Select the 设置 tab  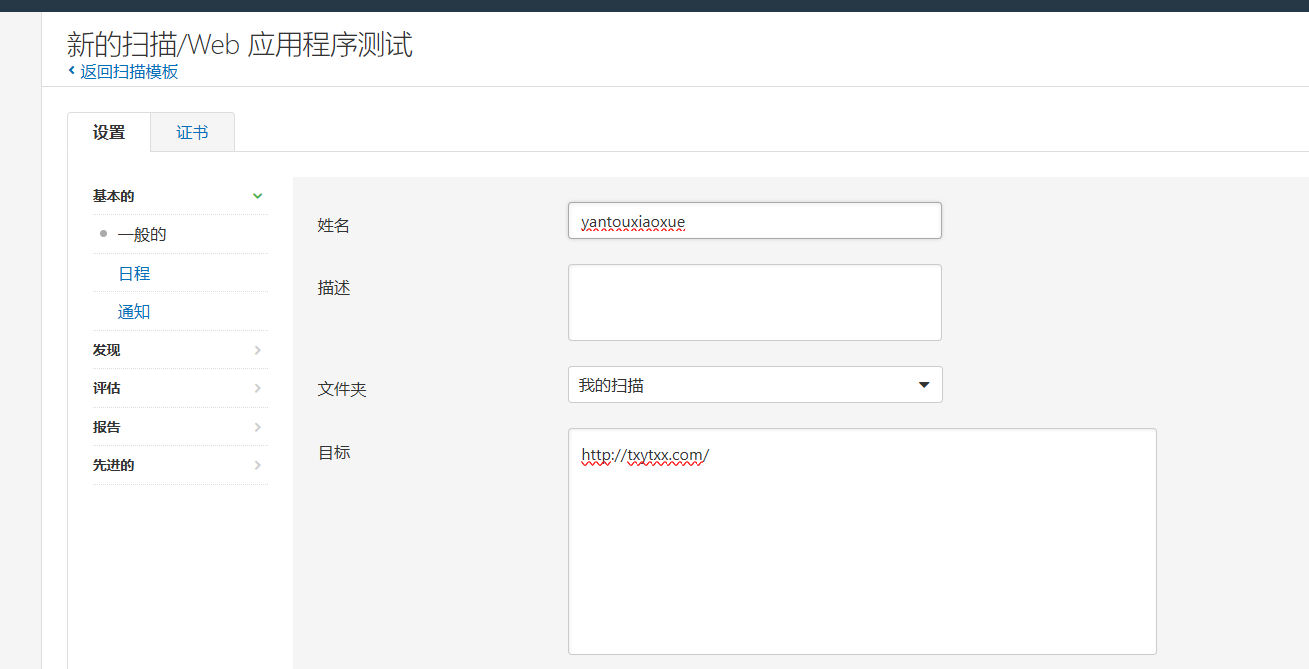pos(109,132)
